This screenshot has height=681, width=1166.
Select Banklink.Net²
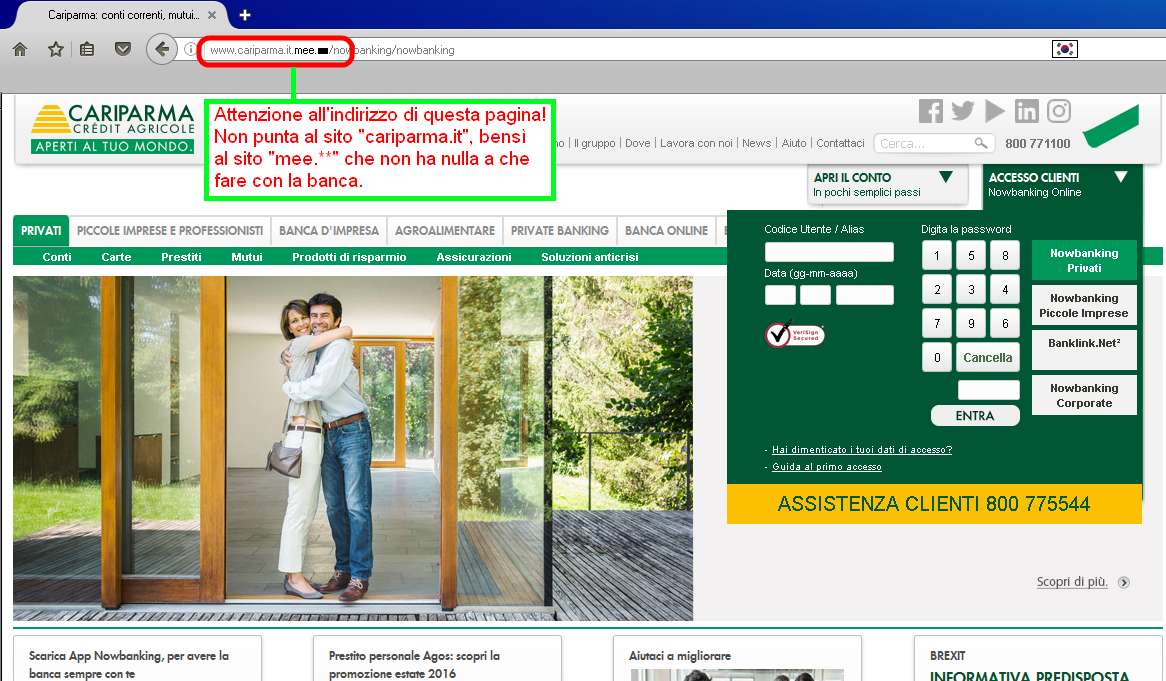1084,350
